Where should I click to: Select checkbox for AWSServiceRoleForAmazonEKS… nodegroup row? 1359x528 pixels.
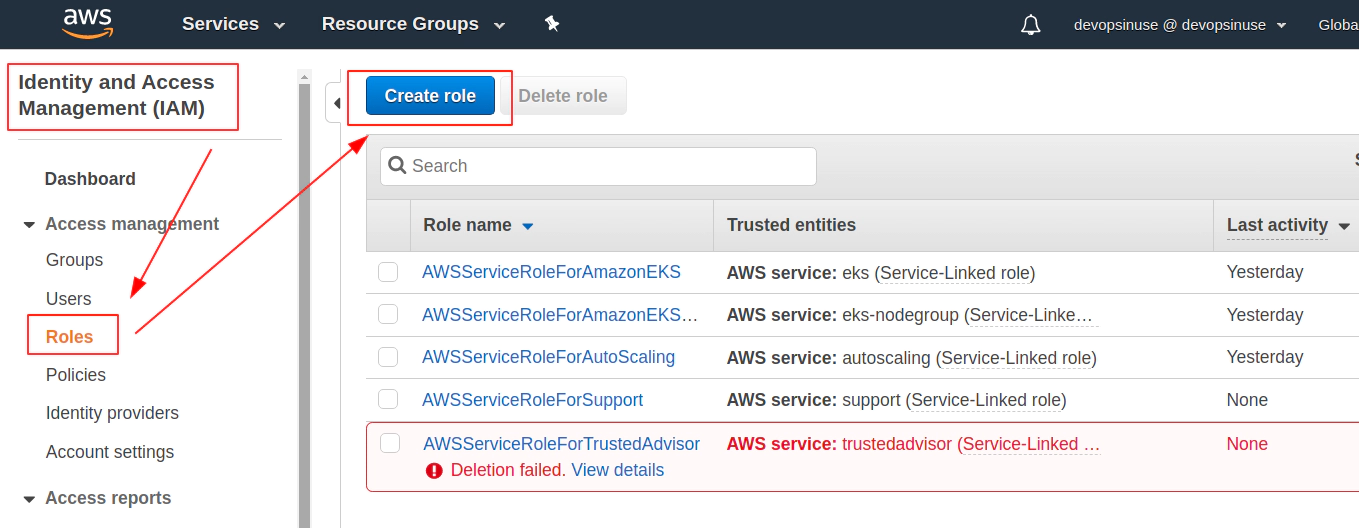pos(388,315)
